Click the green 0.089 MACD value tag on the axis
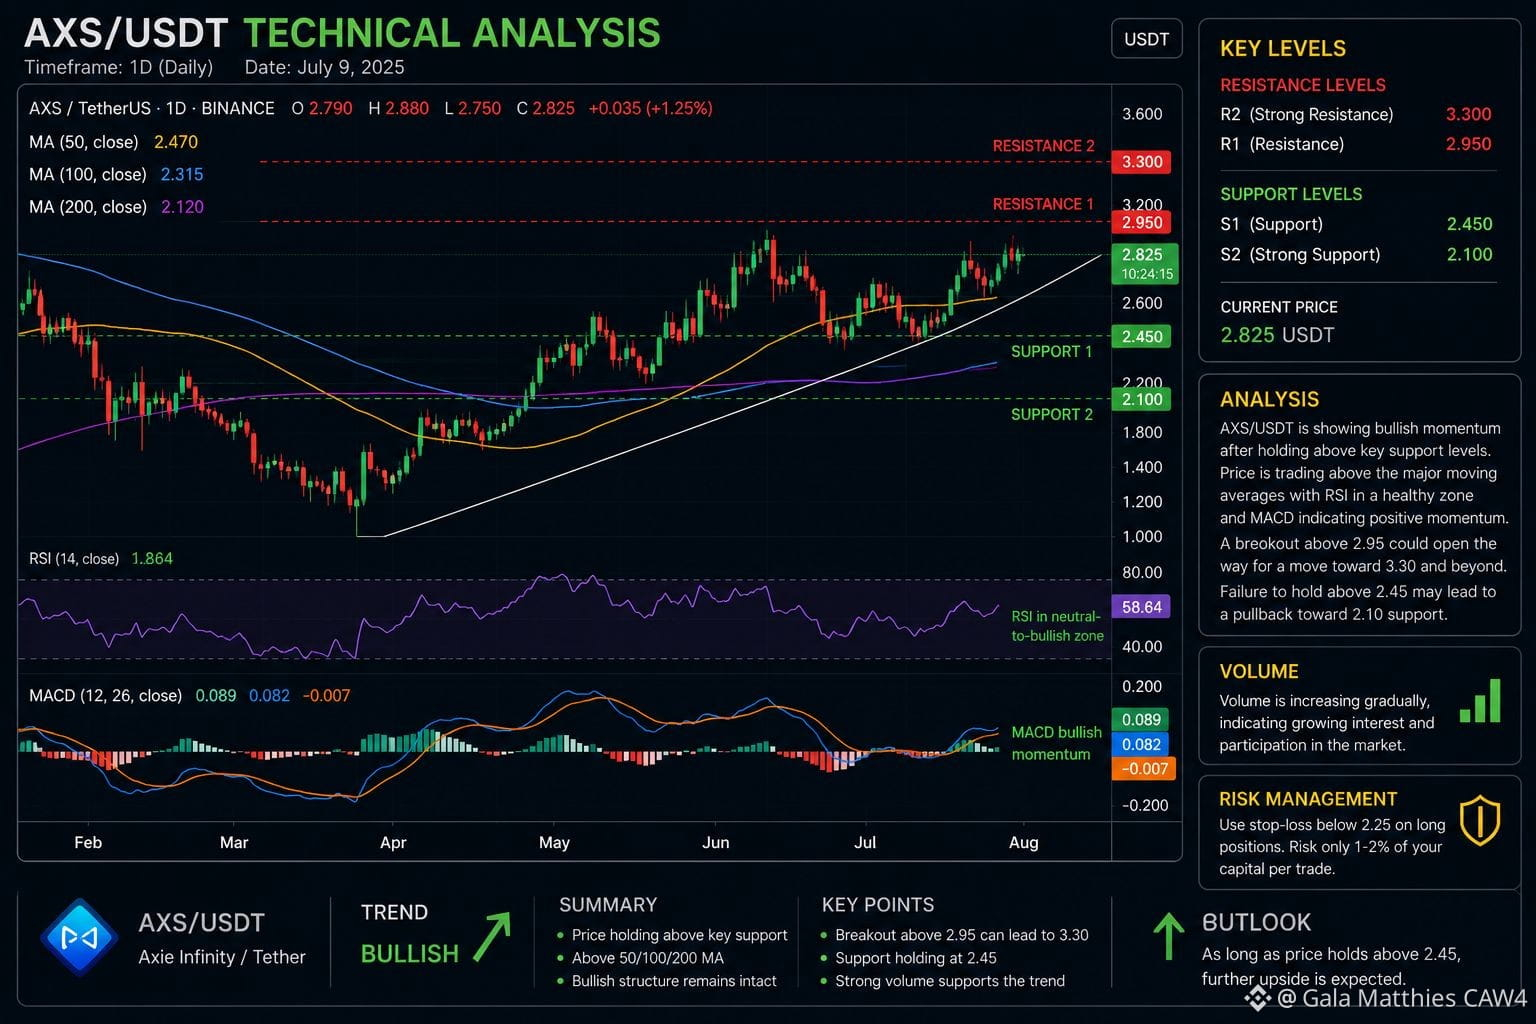Image resolution: width=1536 pixels, height=1024 pixels. pyautogui.click(x=1141, y=720)
